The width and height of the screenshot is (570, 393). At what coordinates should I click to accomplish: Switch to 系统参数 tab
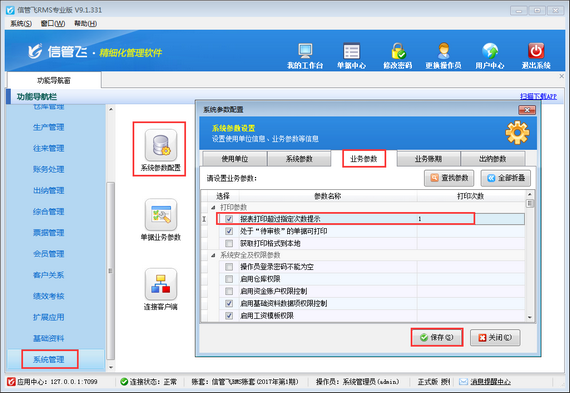coord(299,159)
